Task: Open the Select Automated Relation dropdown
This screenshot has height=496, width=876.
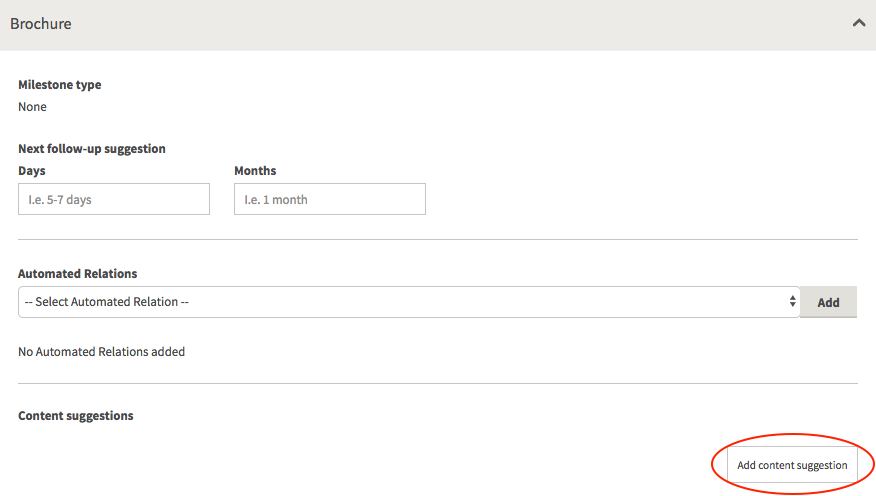Action: 409,302
